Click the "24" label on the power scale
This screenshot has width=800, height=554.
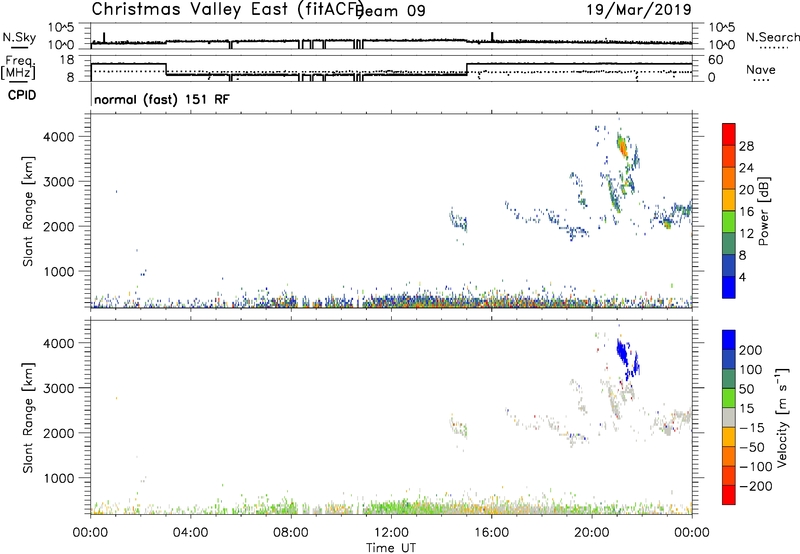pyautogui.click(x=746, y=168)
